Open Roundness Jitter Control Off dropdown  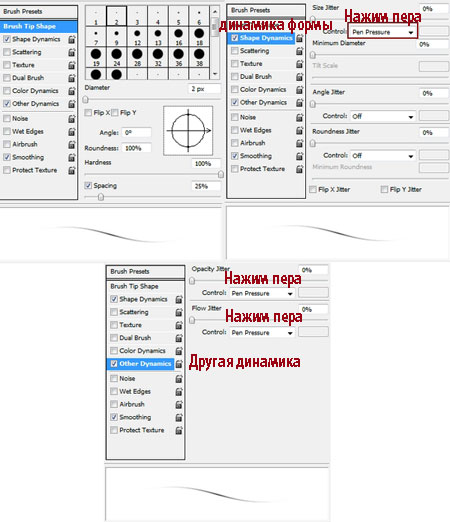click(x=383, y=156)
